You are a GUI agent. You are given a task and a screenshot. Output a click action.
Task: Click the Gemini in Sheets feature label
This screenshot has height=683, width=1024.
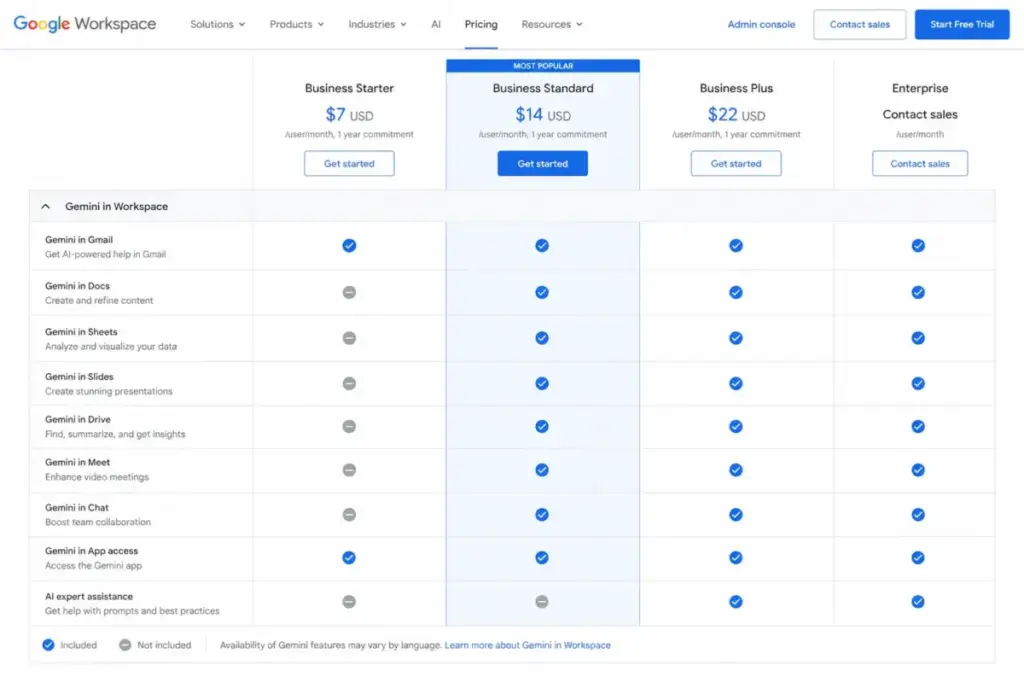tap(81, 332)
